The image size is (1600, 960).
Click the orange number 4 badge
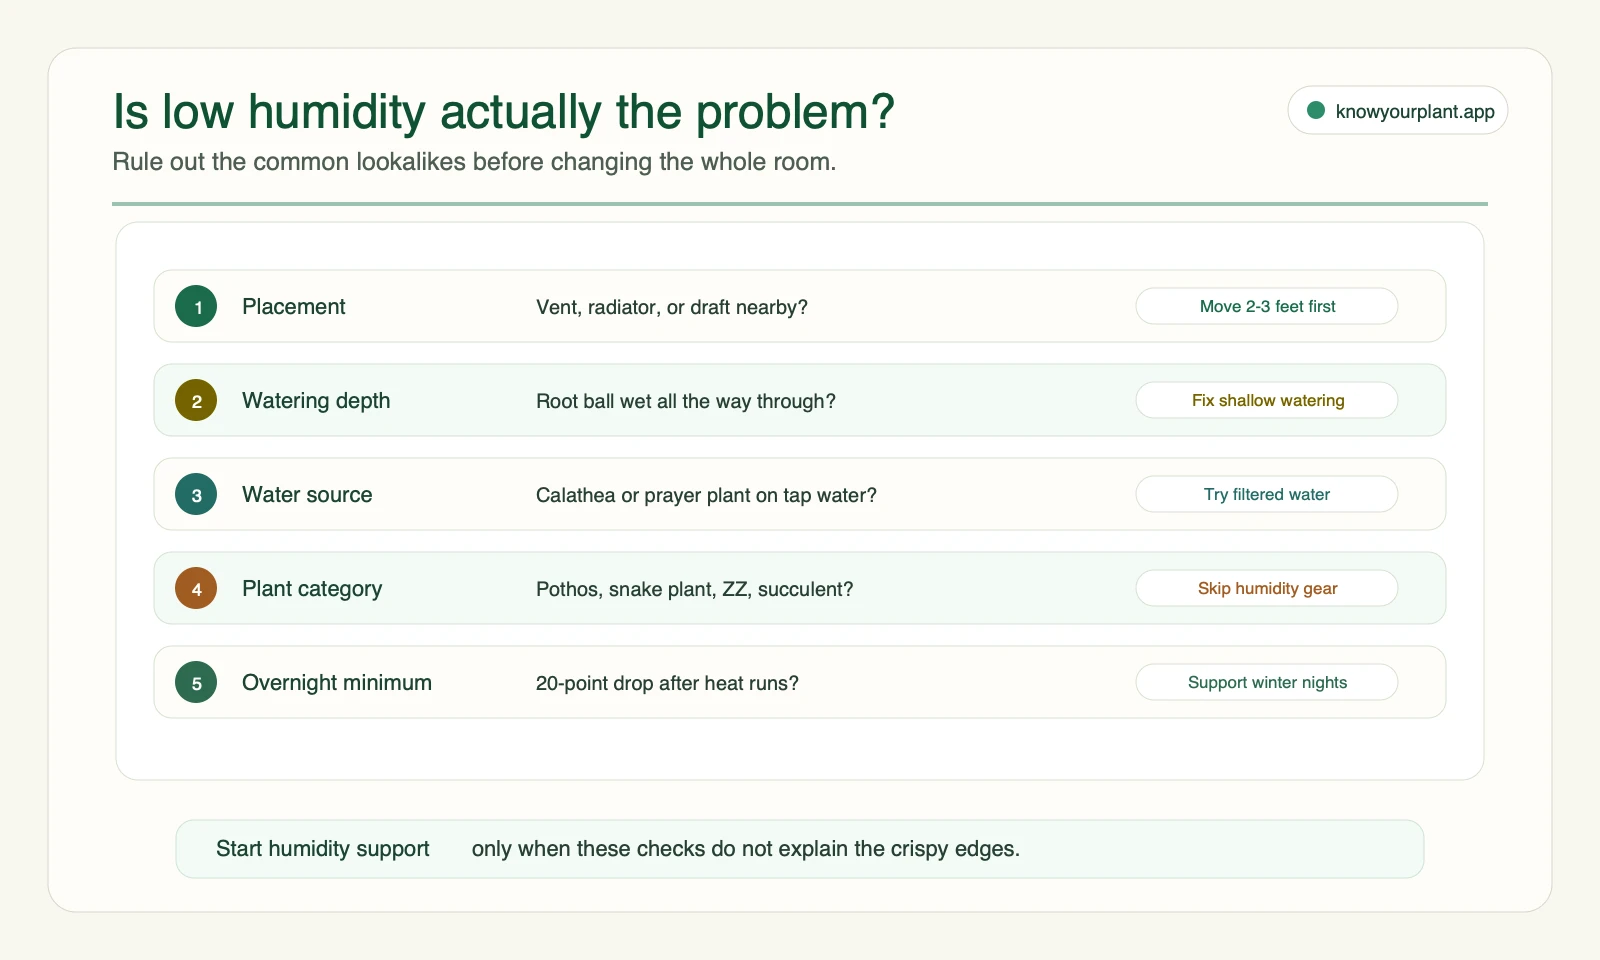(x=196, y=588)
